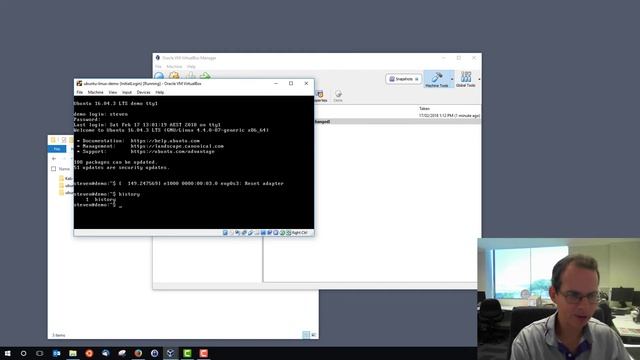Open View menu in the ubuntu VM window
Screen dimensions: 640x360
point(113,93)
